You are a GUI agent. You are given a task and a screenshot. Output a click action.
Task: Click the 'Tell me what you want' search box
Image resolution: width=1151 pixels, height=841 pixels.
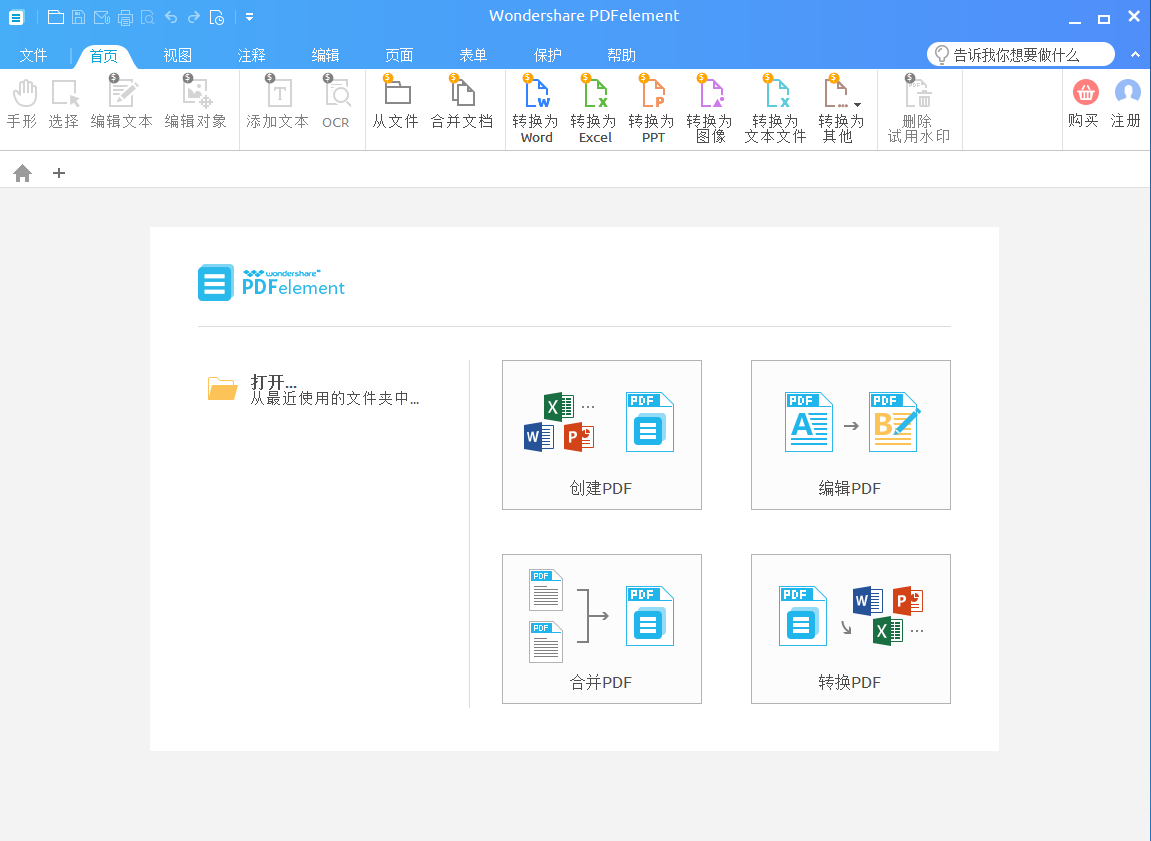[1020, 55]
